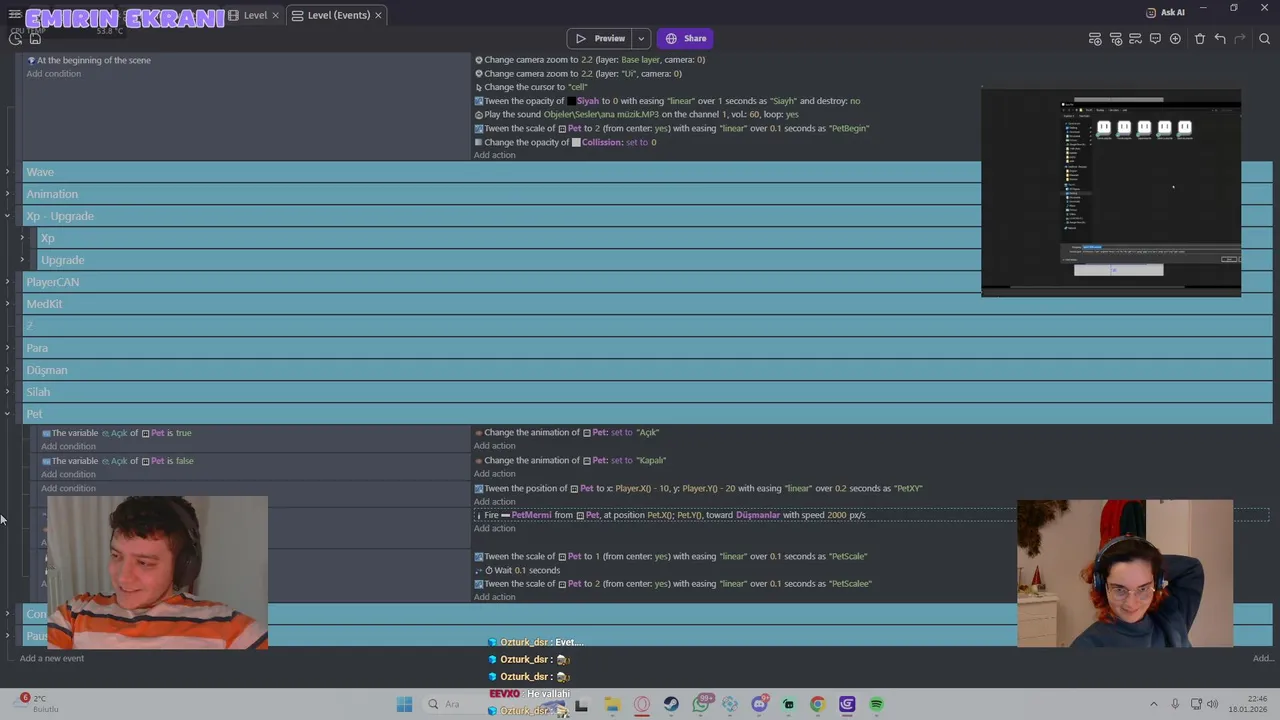
Task: Open the Preview options dropdown arrow
Action: pos(641,38)
